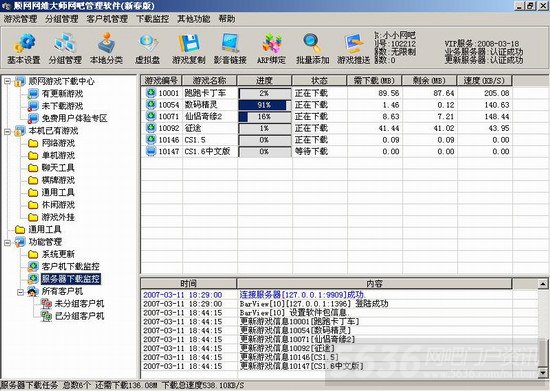Select CS1.5 game row
The width and height of the screenshot is (550, 391).
point(326,140)
